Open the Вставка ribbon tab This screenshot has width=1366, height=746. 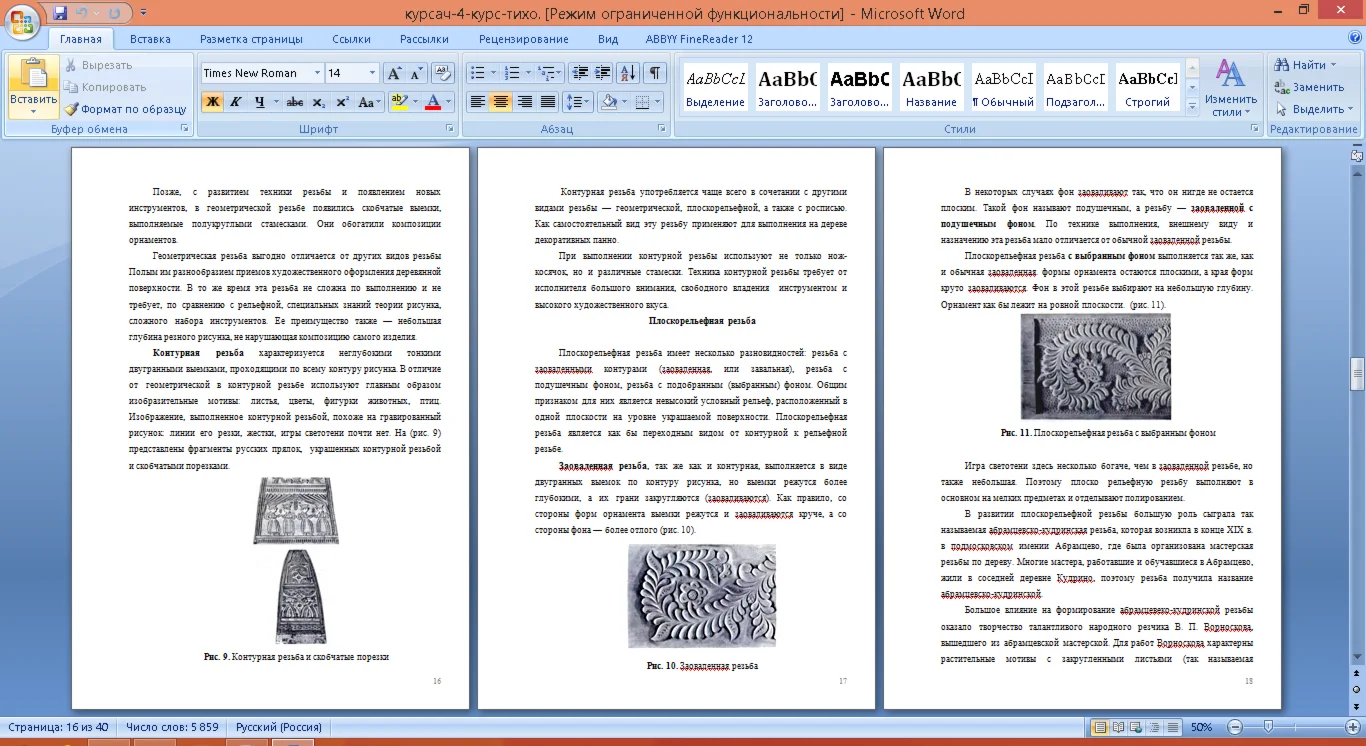pyautogui.click(x=150, y=39)
